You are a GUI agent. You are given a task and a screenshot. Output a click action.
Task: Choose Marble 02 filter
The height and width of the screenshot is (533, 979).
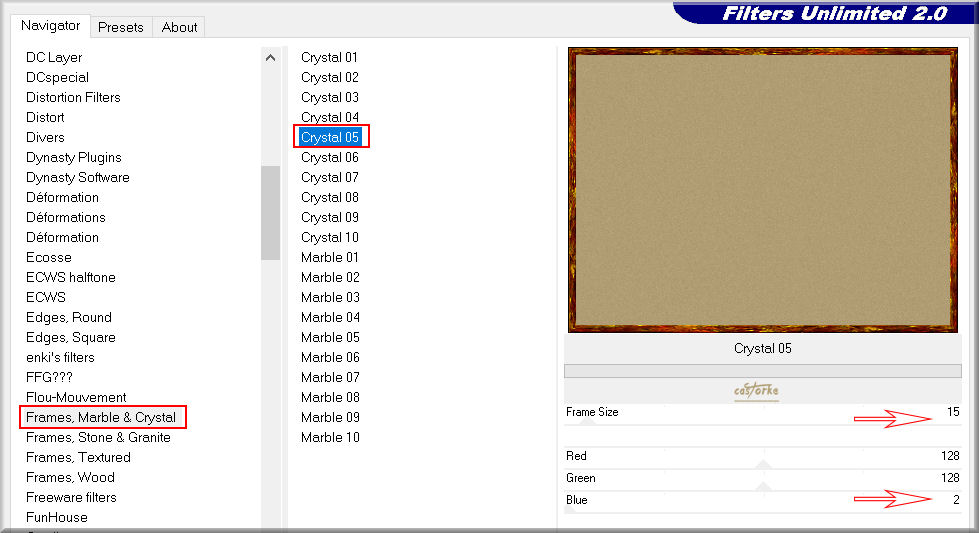click(x=330, y=277)
